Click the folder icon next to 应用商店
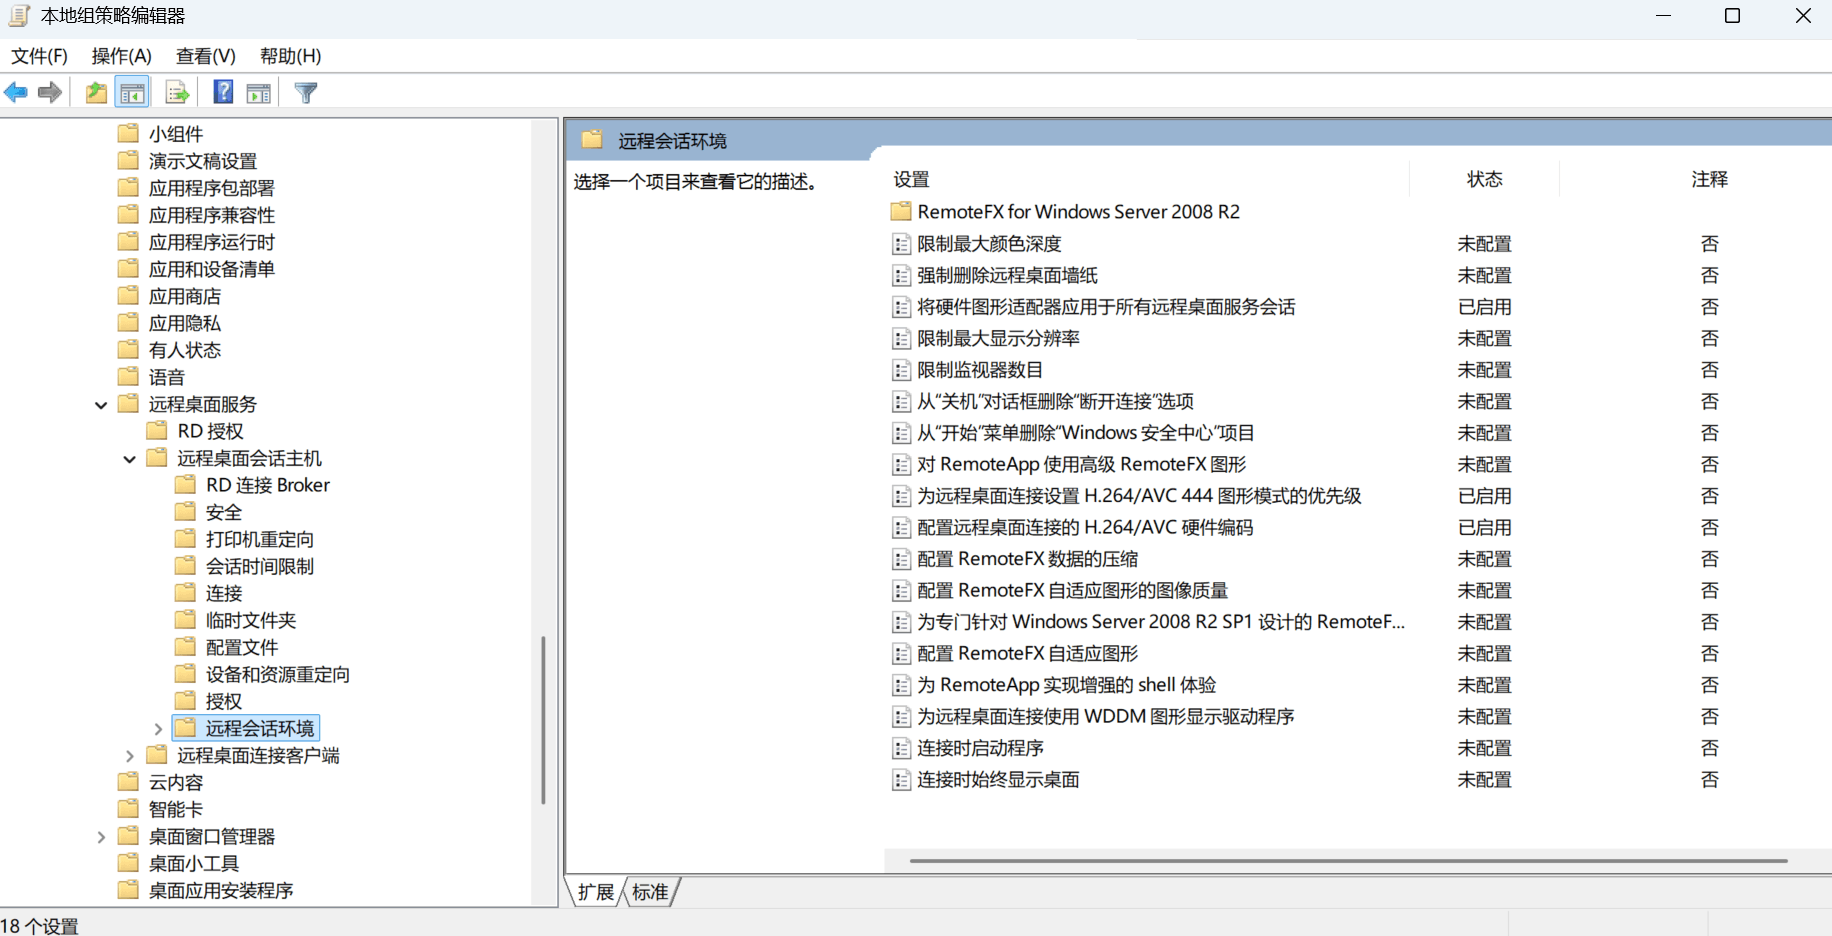Image resolution: width=1832 pixels, height=936 pixels. [128, 295]
